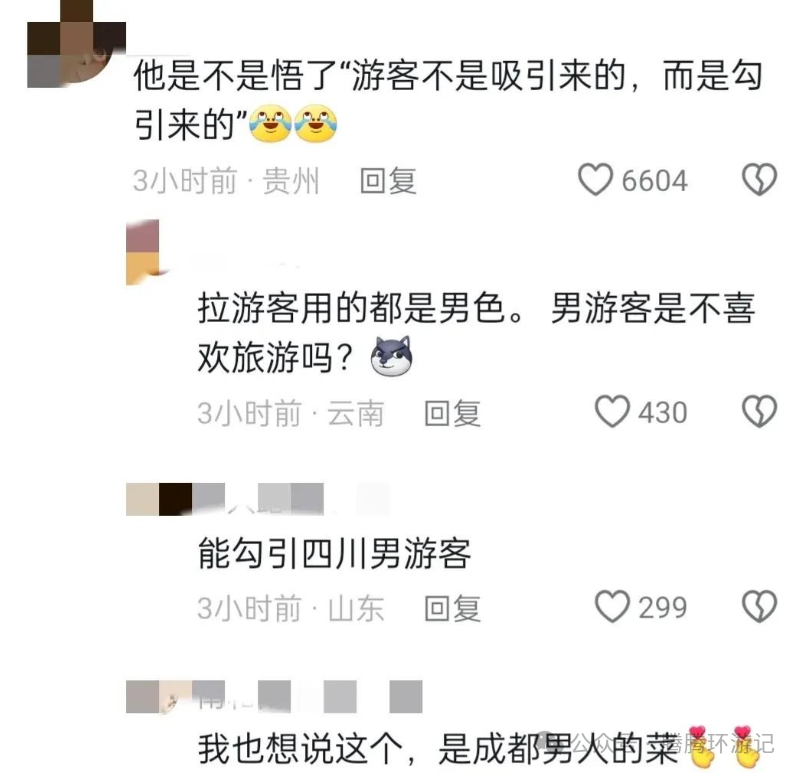Reply to the Guizhou comment via 回复
The image size is (800, 775).
pos(388,181)
